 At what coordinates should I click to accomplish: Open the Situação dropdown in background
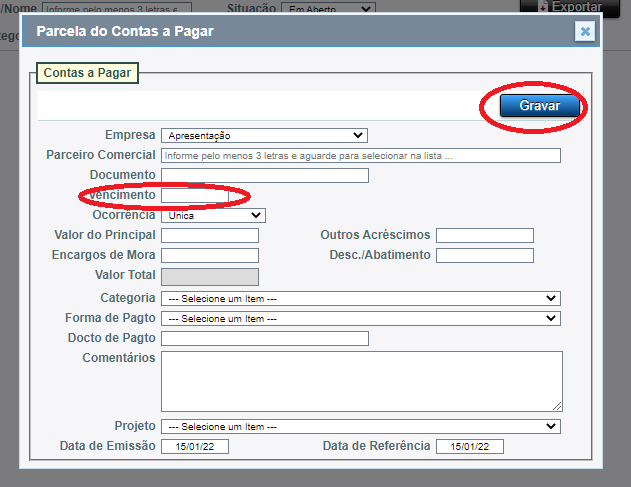coord(327,9)
